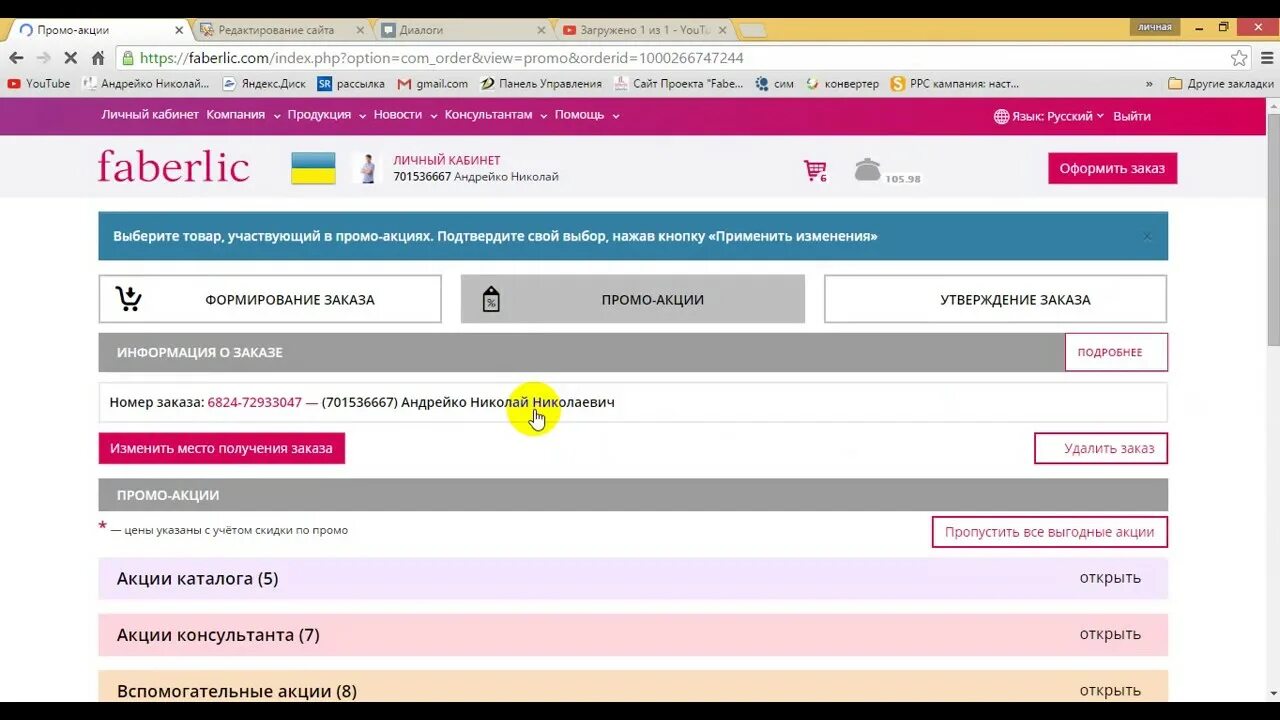Open сим bookmark

pos(775,84)
